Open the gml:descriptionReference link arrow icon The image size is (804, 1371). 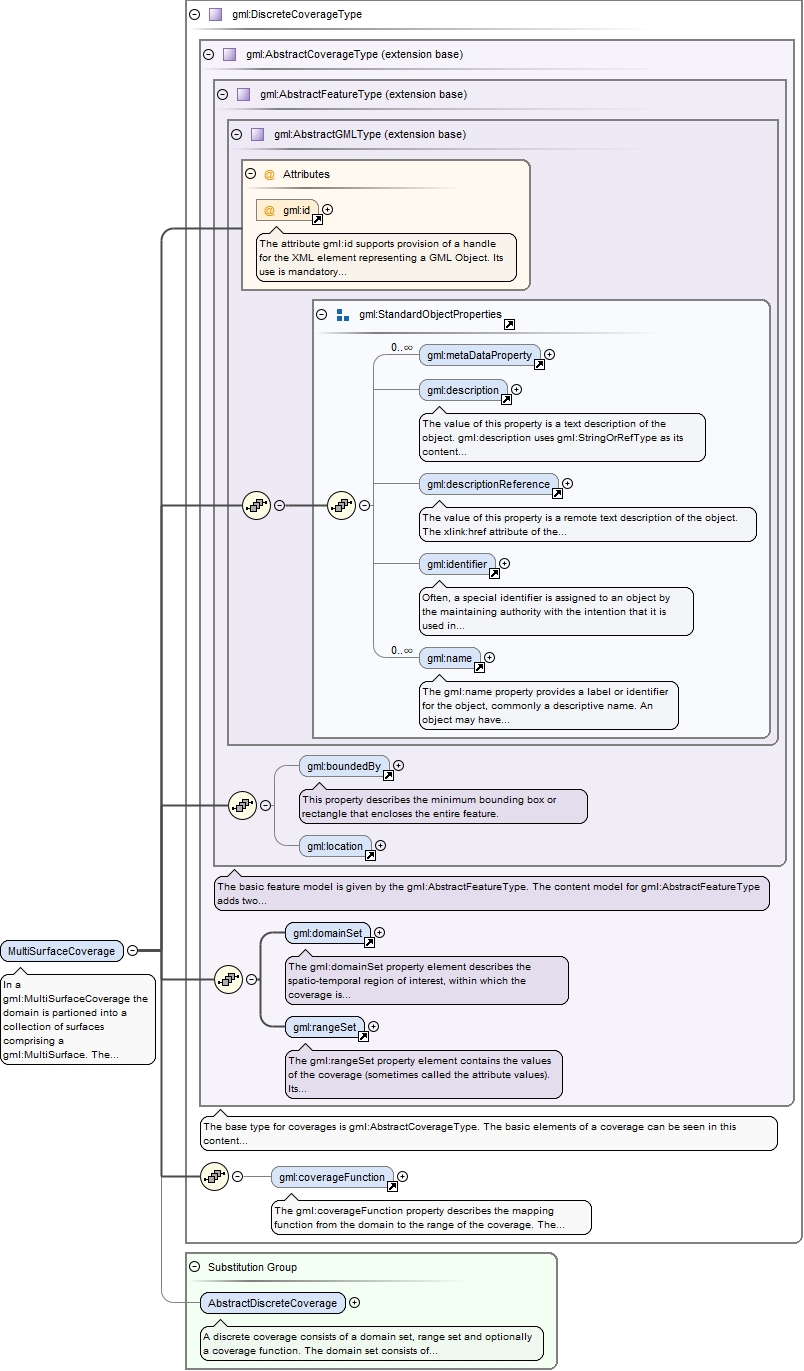click(x=557, y=493)
